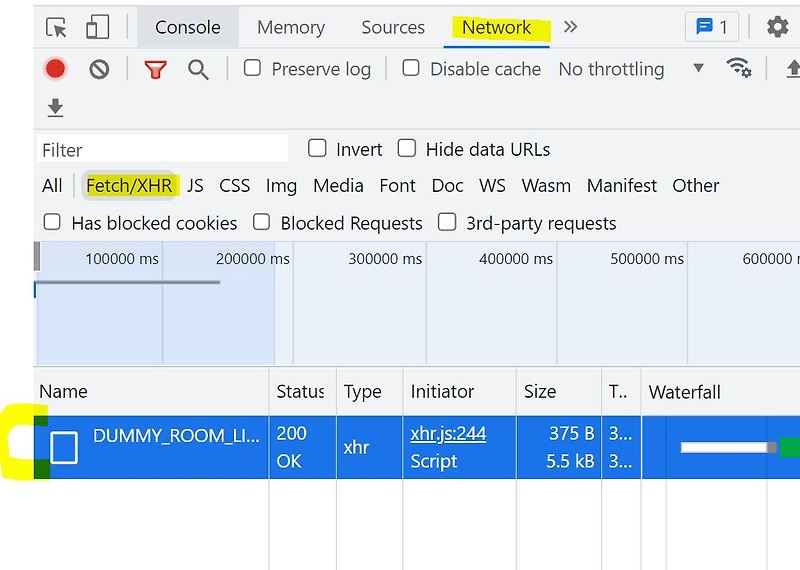Open the No throttling dropdown
This screenshot has width=800, height=570.
[x=632, y=69]
